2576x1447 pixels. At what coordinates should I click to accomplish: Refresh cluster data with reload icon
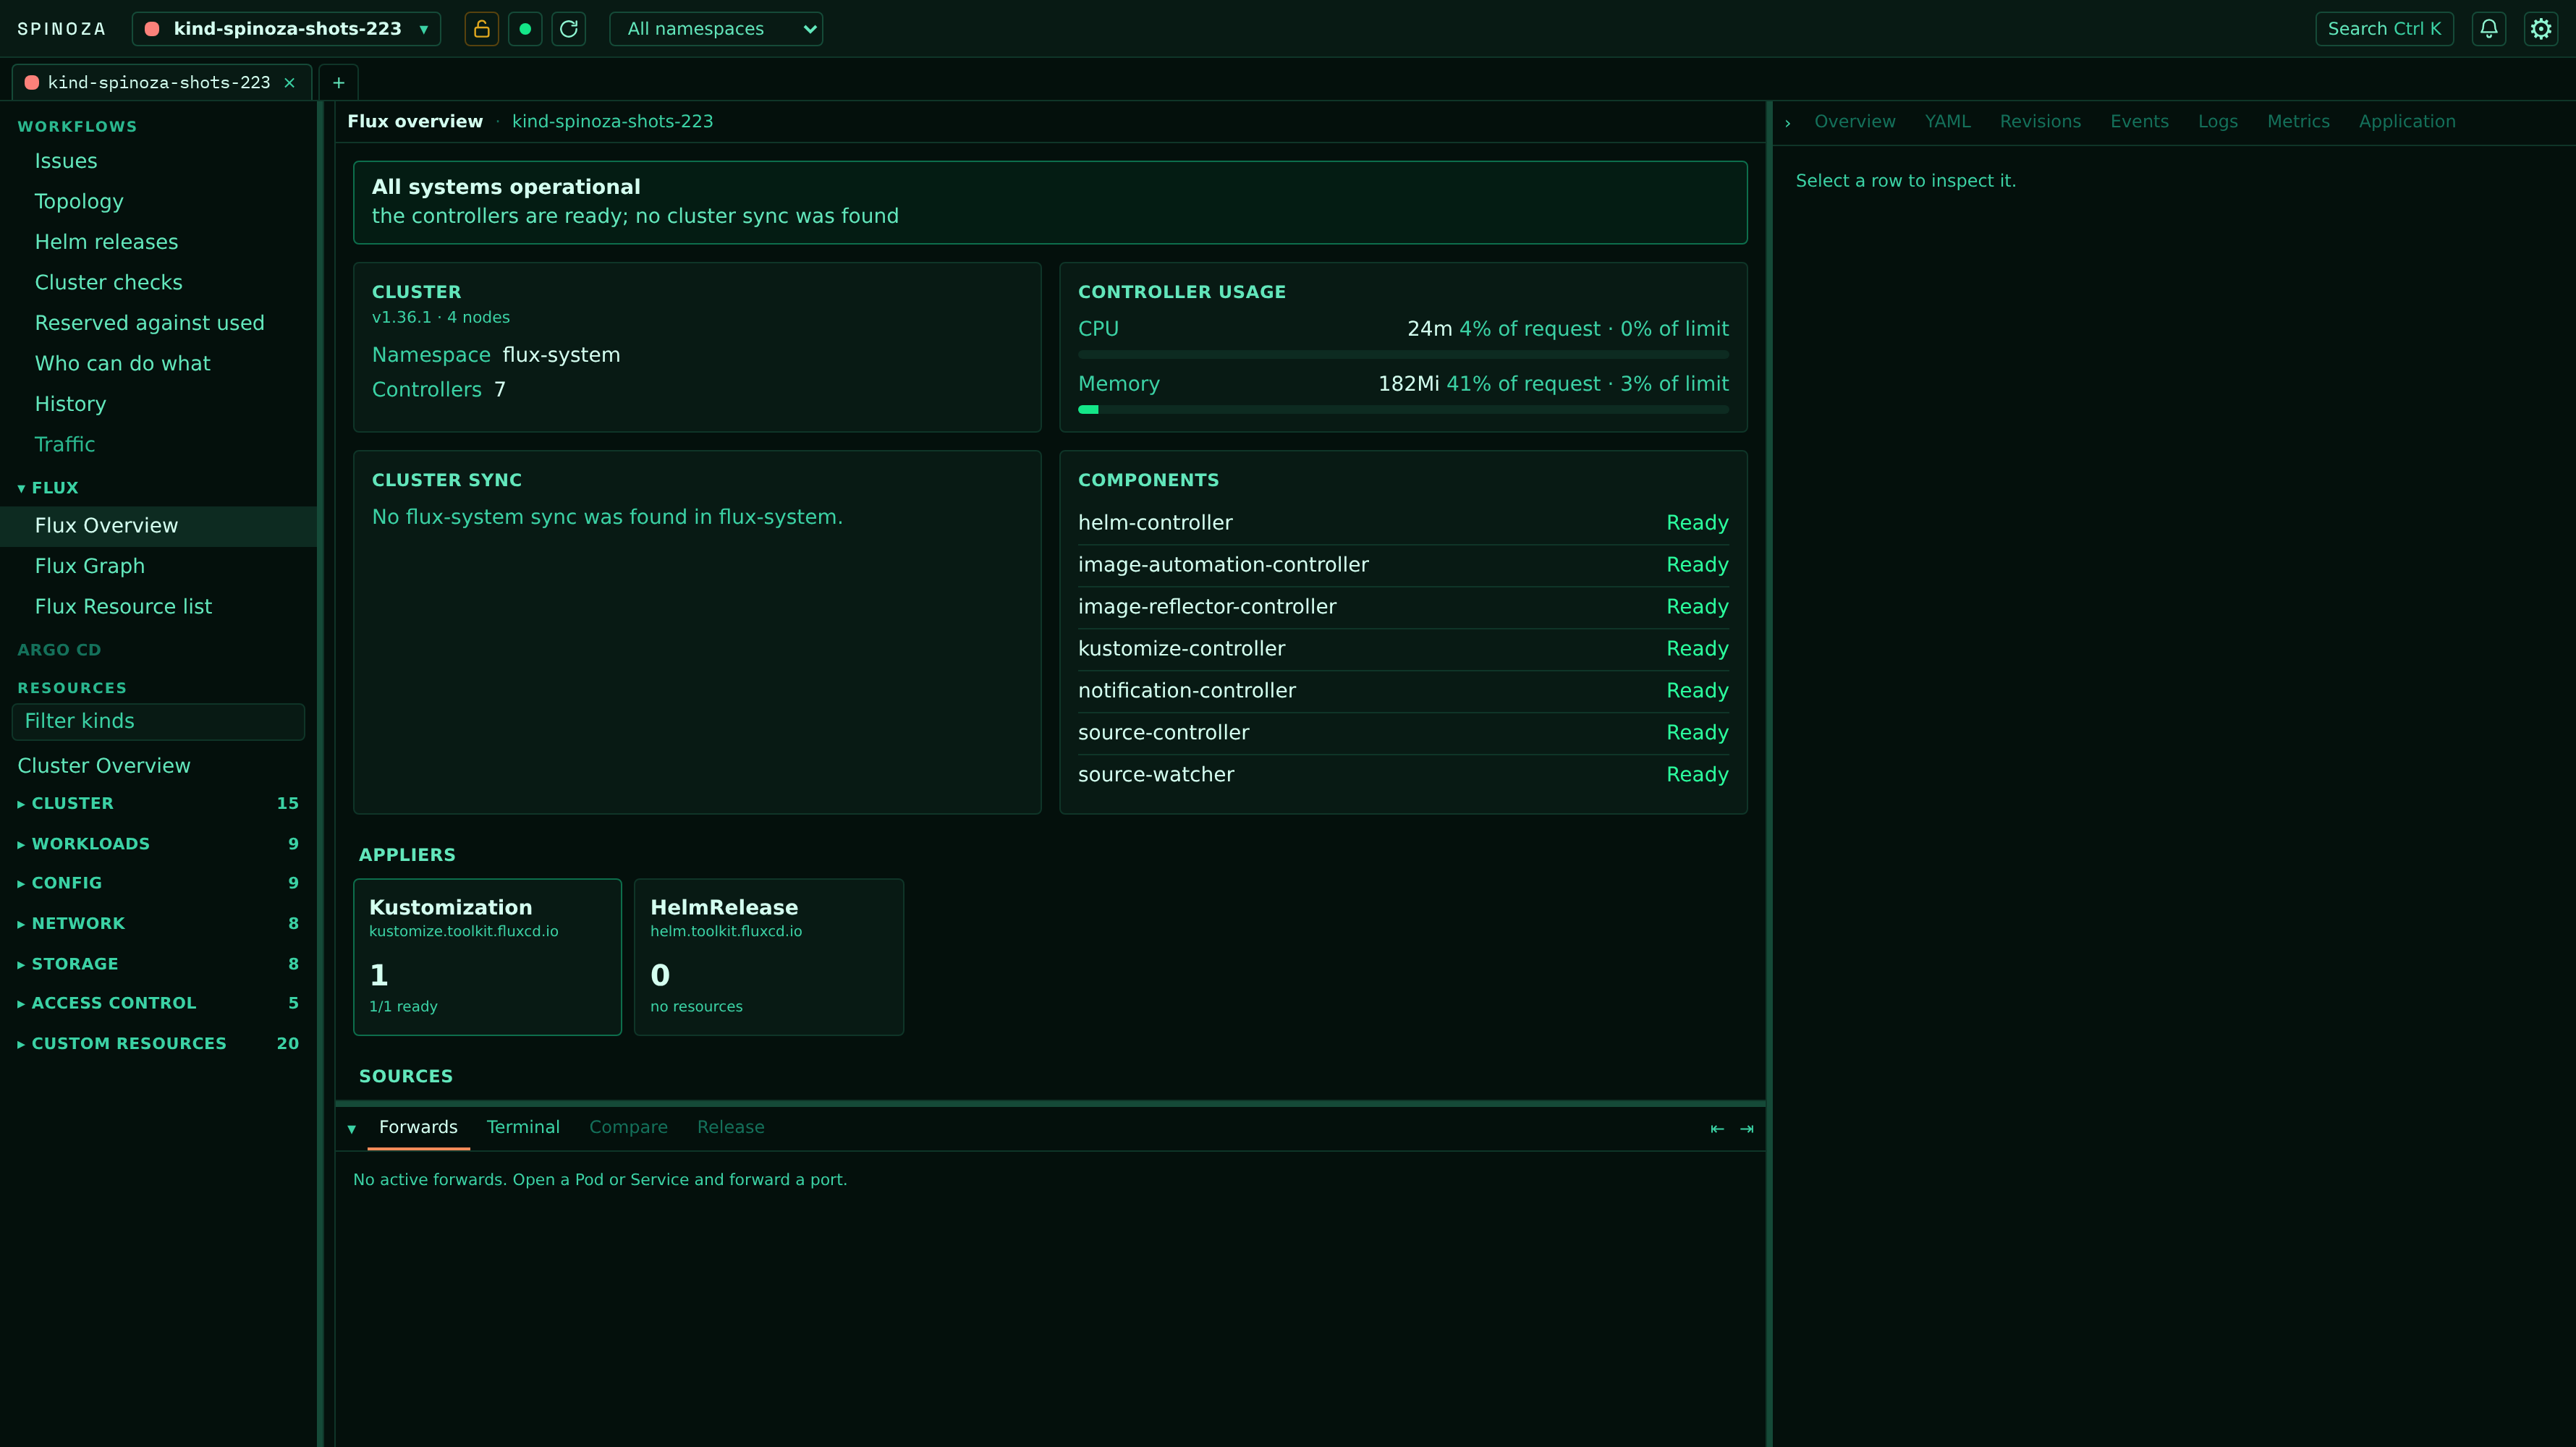coord(569,29)
